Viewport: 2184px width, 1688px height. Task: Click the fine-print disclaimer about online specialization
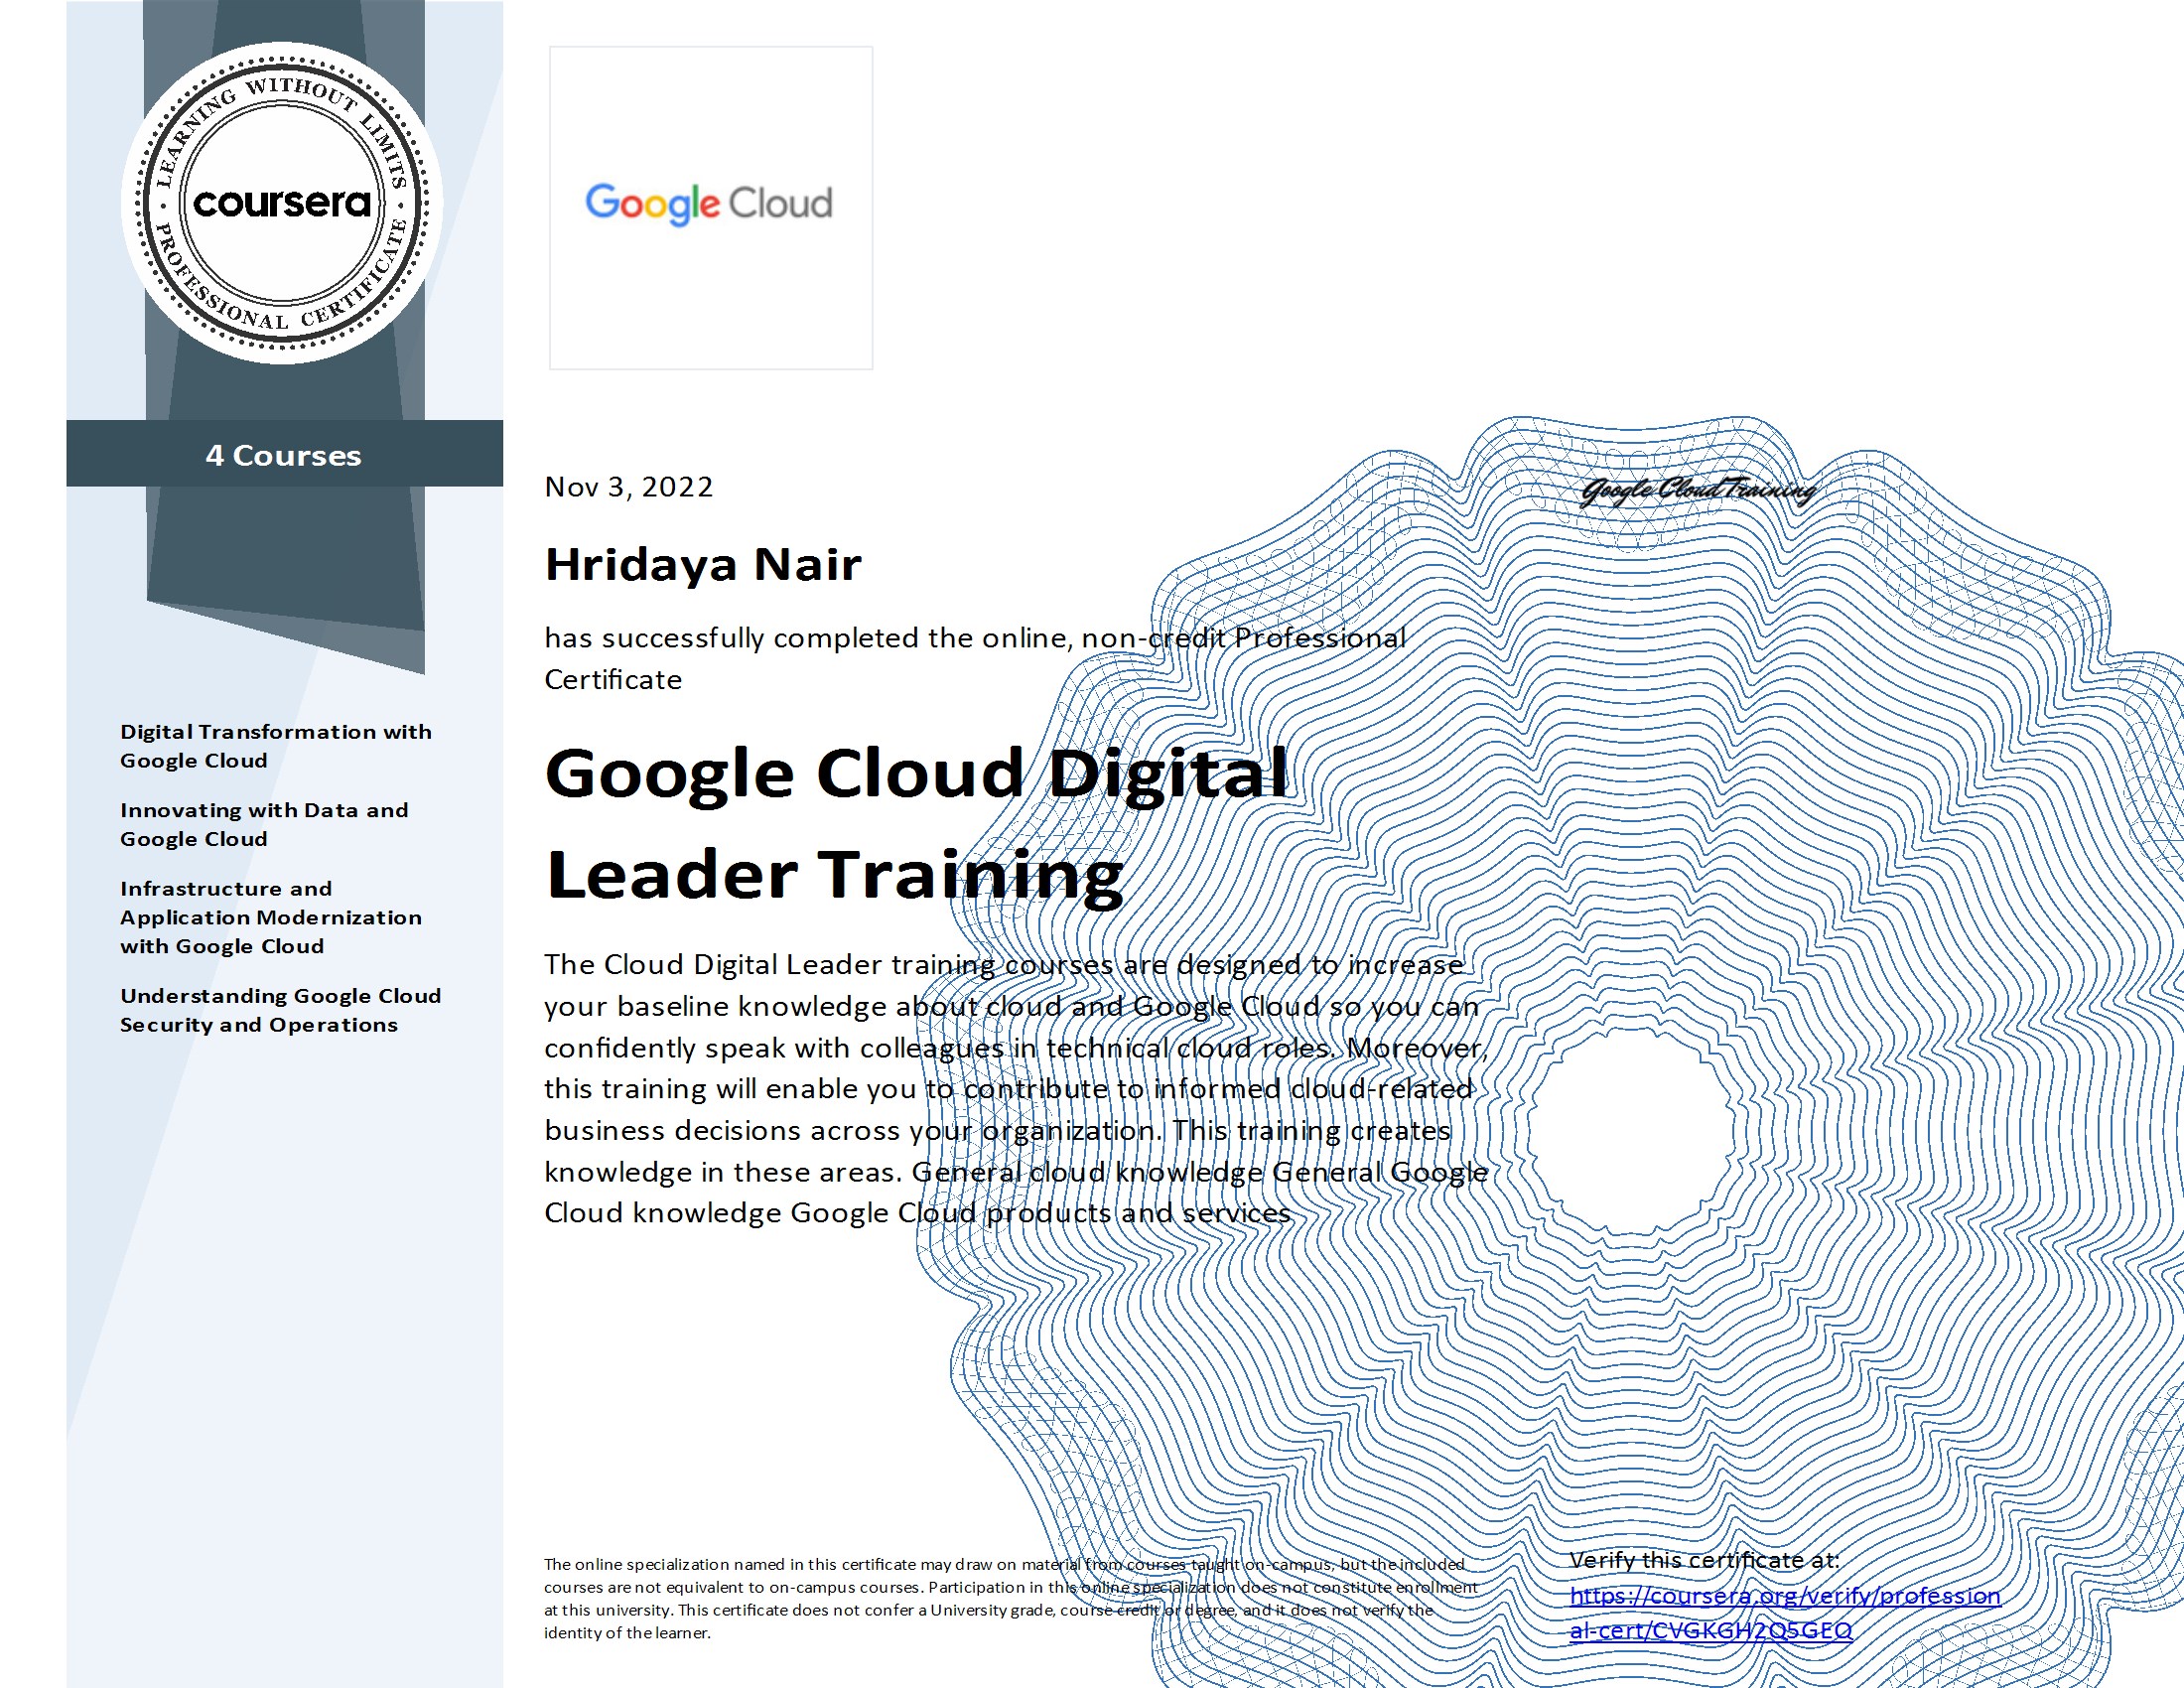pyautogui.click(x=1010, y=1598)
